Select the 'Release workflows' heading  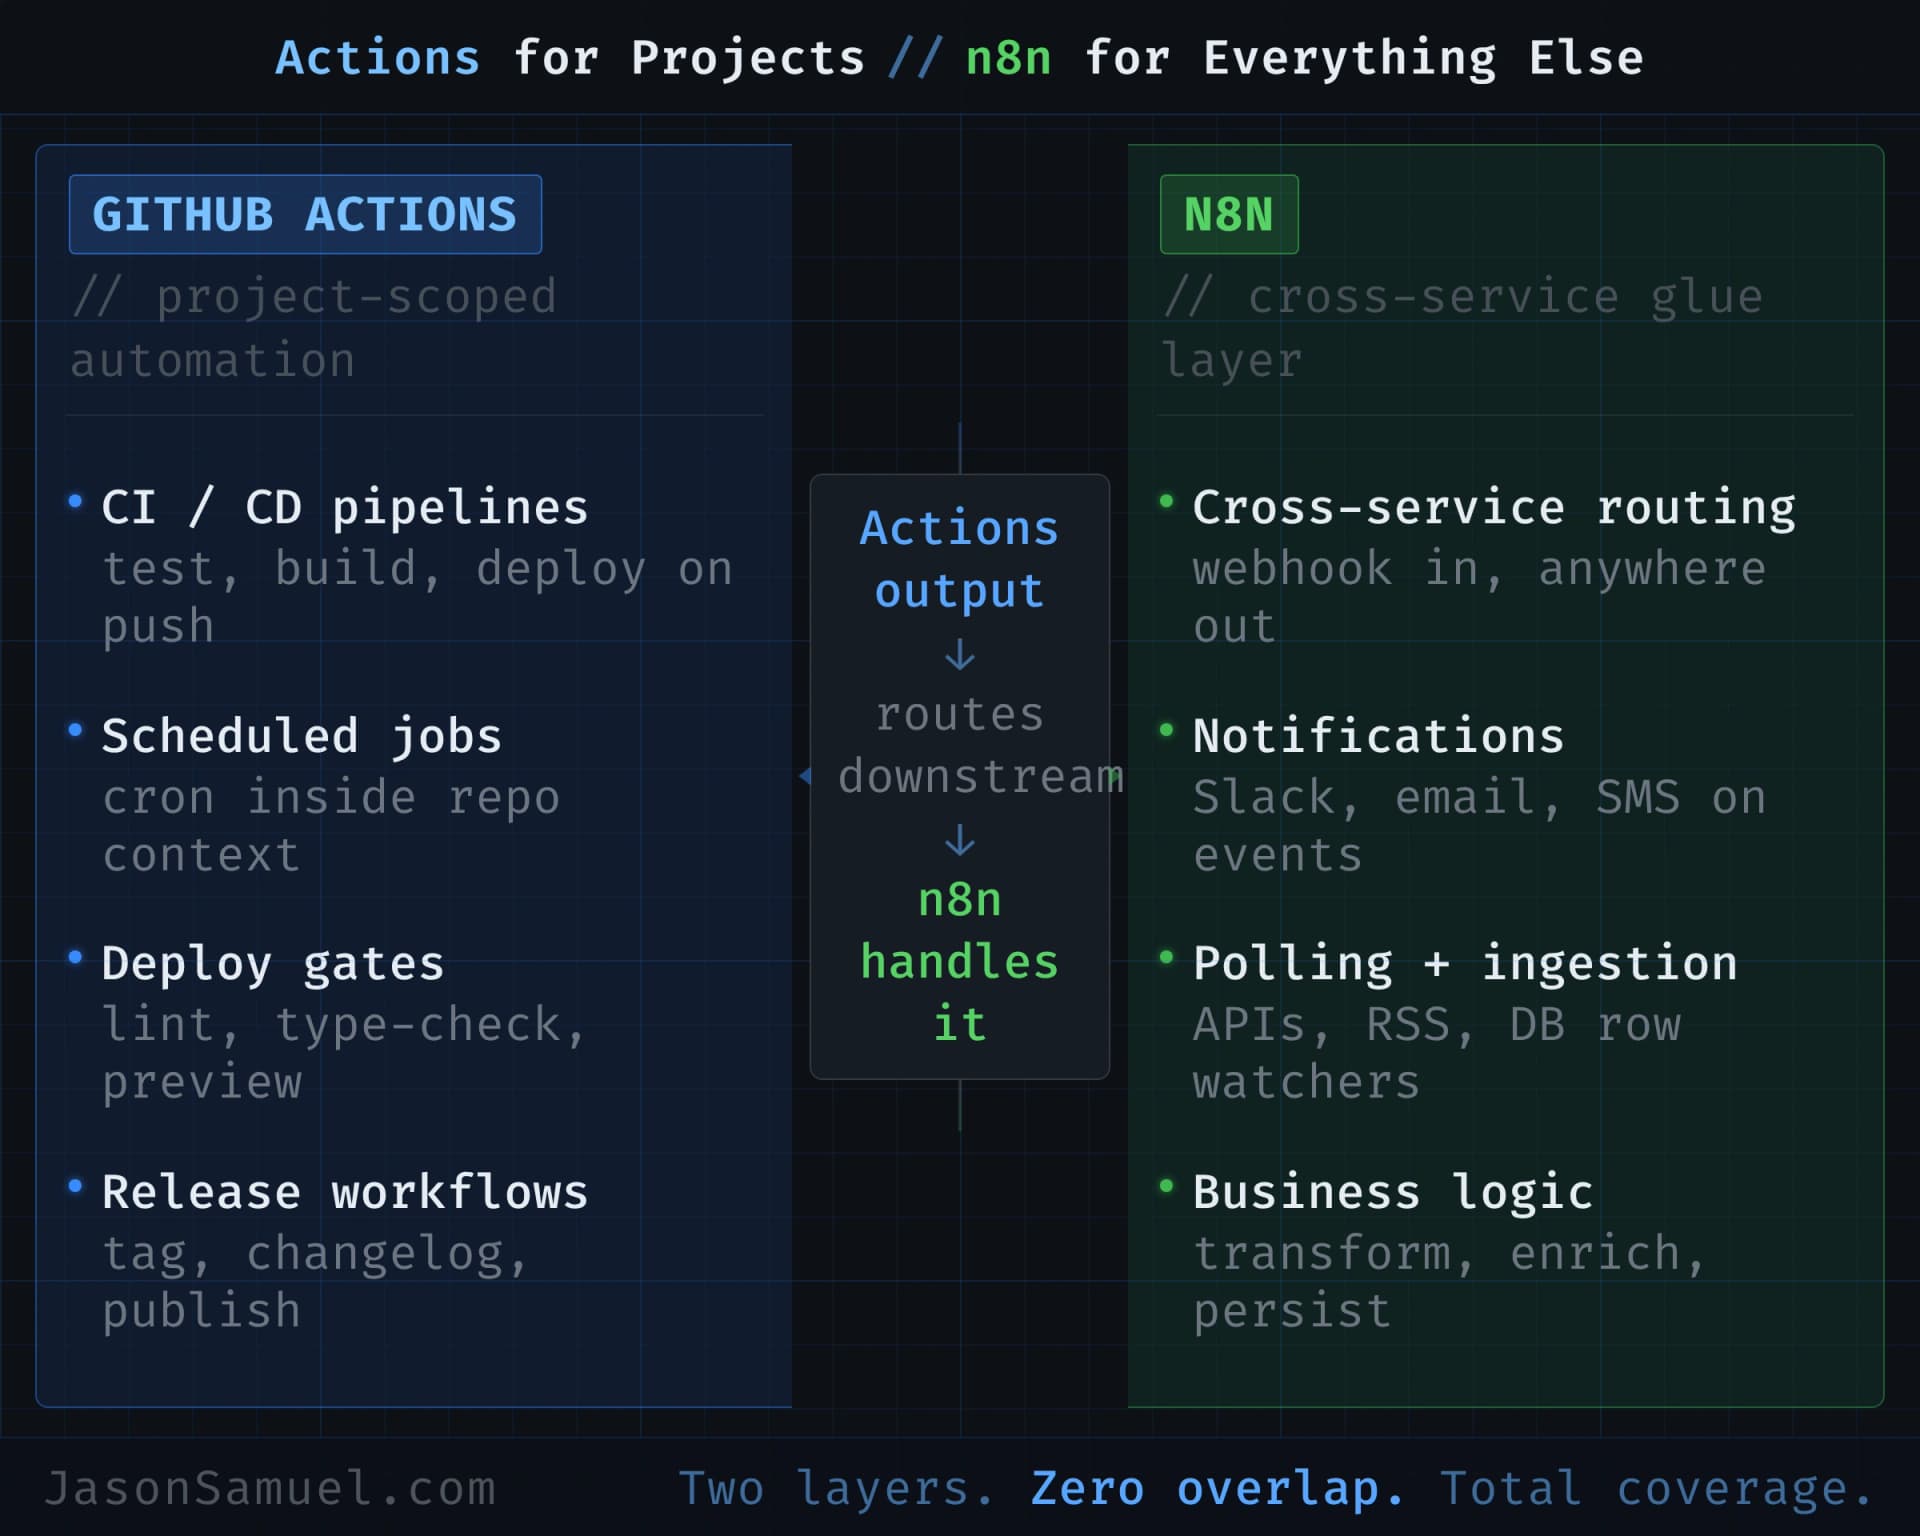coord(345,1192)
